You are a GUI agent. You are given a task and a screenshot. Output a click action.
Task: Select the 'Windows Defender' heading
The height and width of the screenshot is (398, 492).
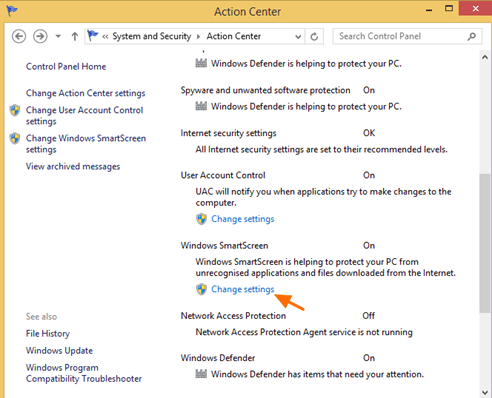coord(218,358)
